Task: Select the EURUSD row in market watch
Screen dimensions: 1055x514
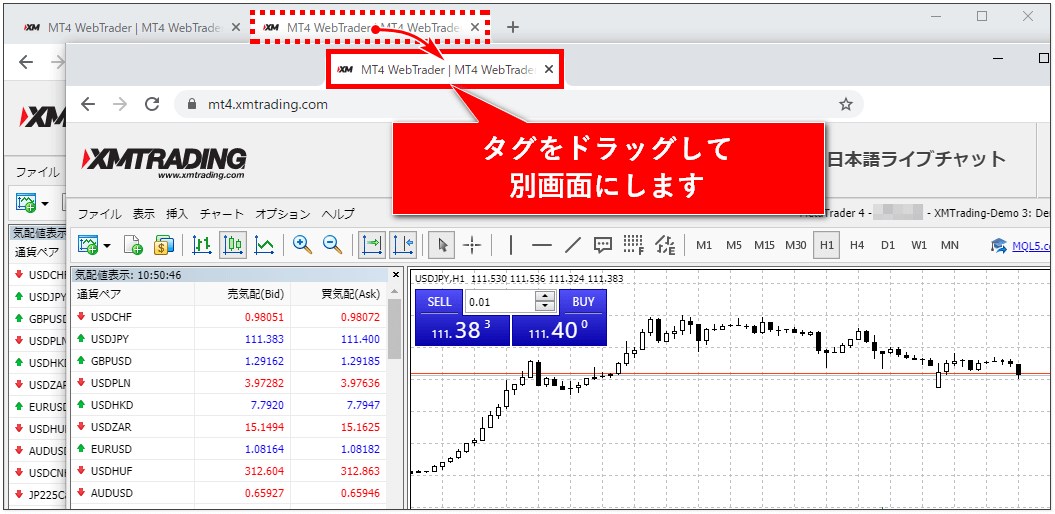Action: pos(229,449)
